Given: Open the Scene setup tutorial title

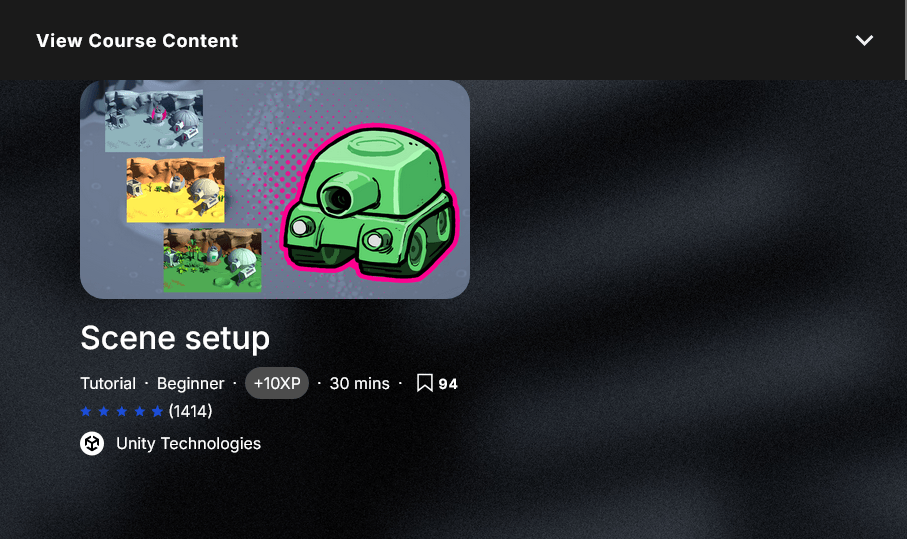Looking at the screenshot, I should click(175, 338).
